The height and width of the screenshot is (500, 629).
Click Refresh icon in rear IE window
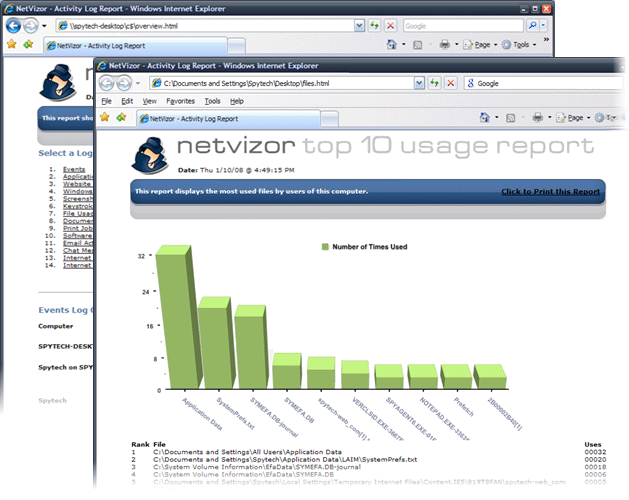tap(374, 26)
